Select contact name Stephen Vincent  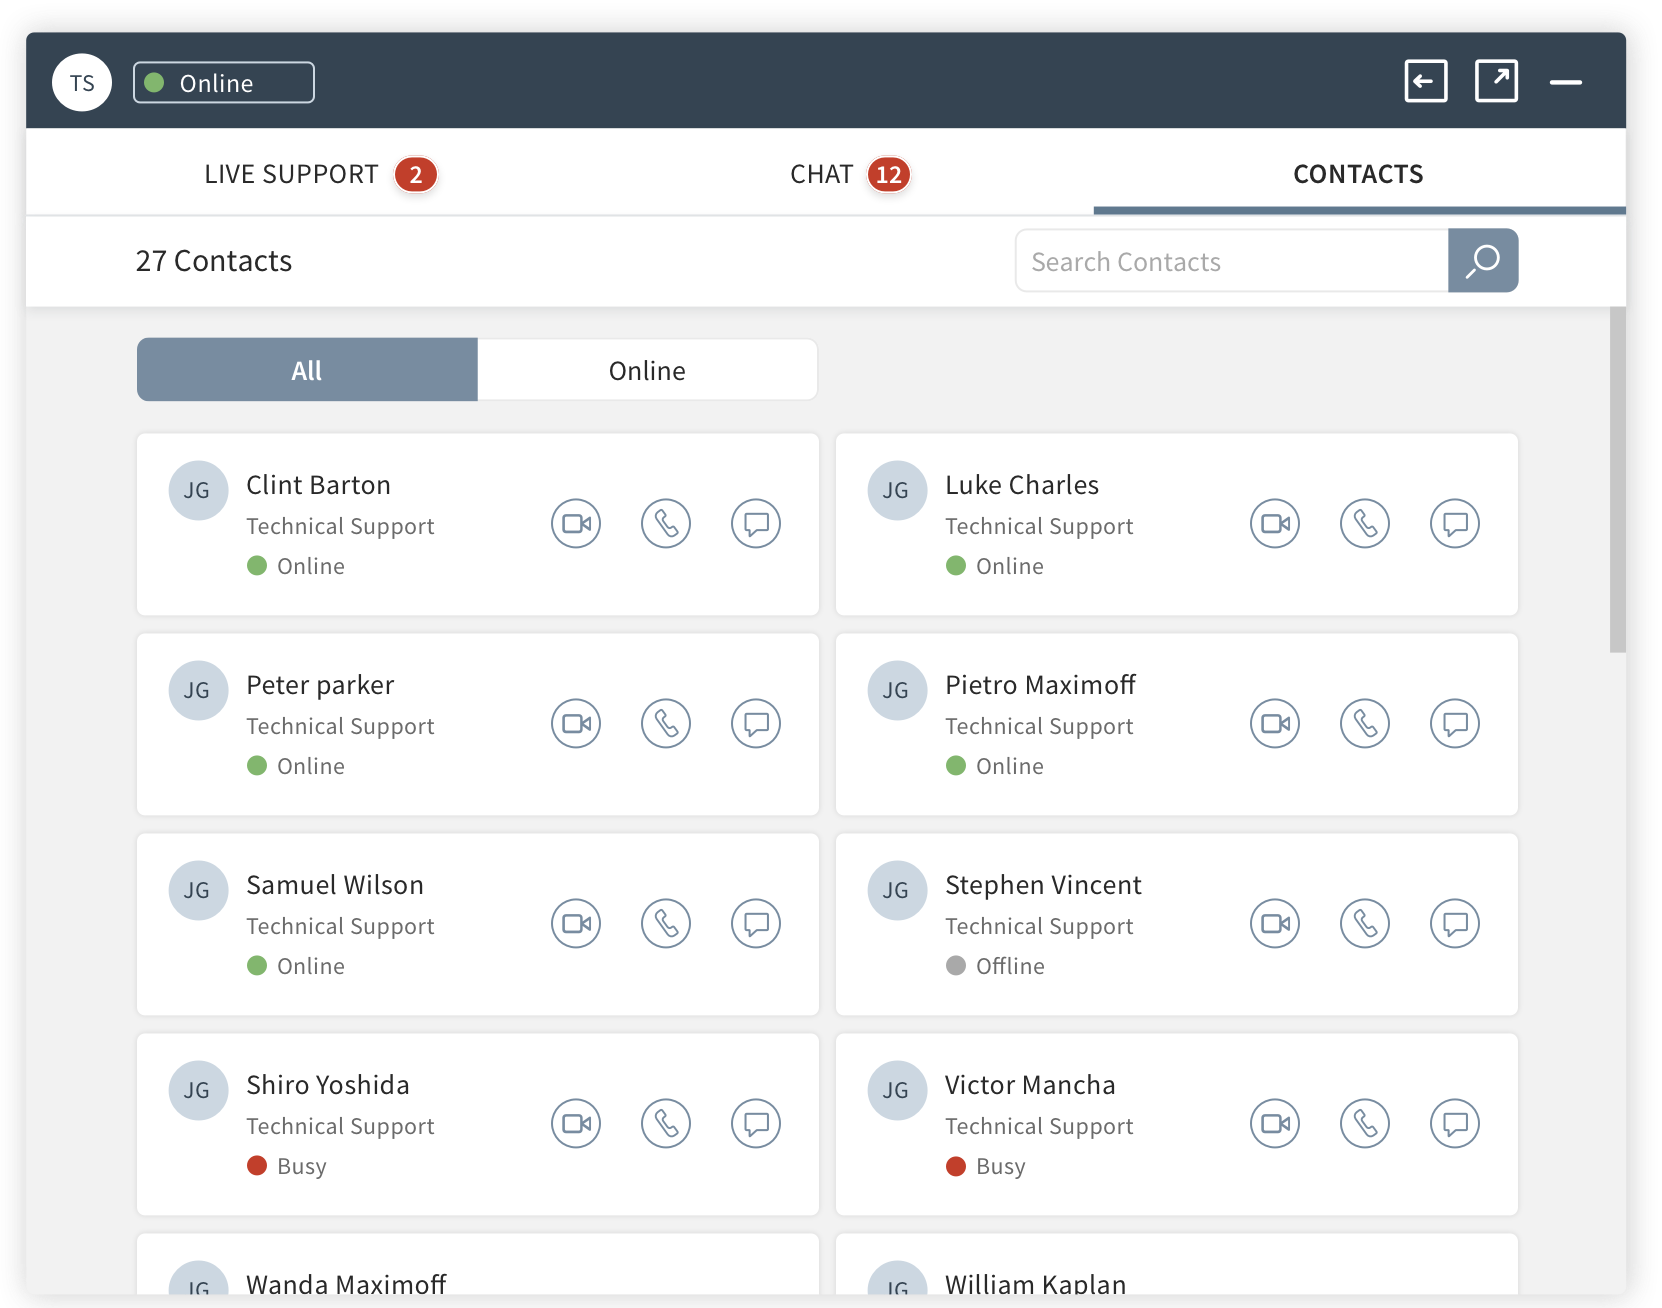[1043, 885]
